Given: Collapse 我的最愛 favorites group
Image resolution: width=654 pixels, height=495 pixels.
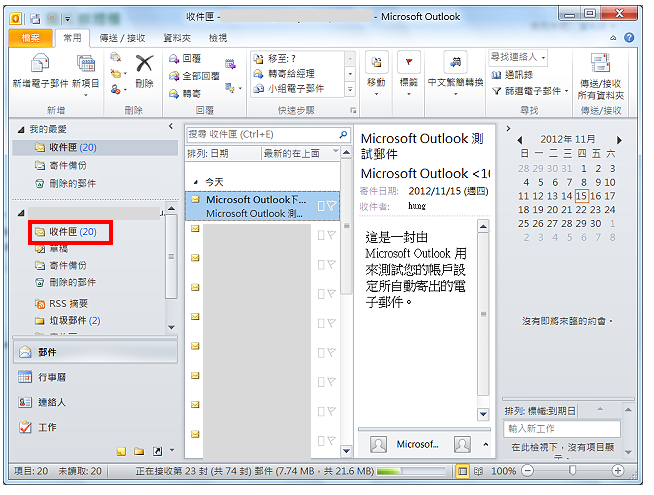Looking at the screenshot, I should (21, 130).
